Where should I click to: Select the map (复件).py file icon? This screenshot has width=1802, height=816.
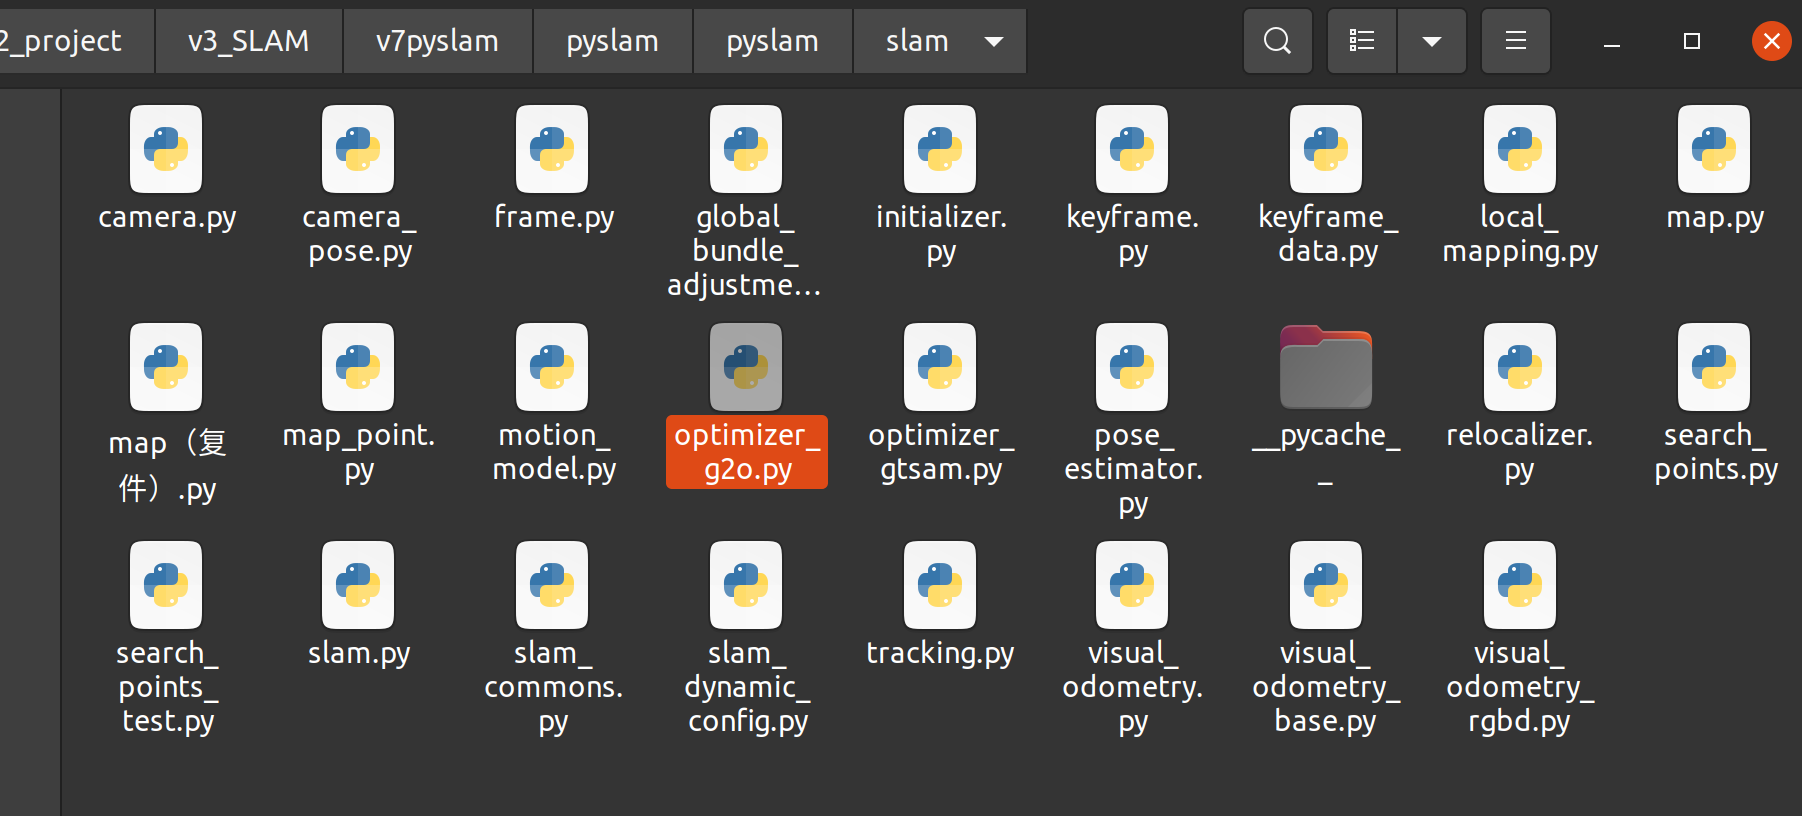[166, 367]
